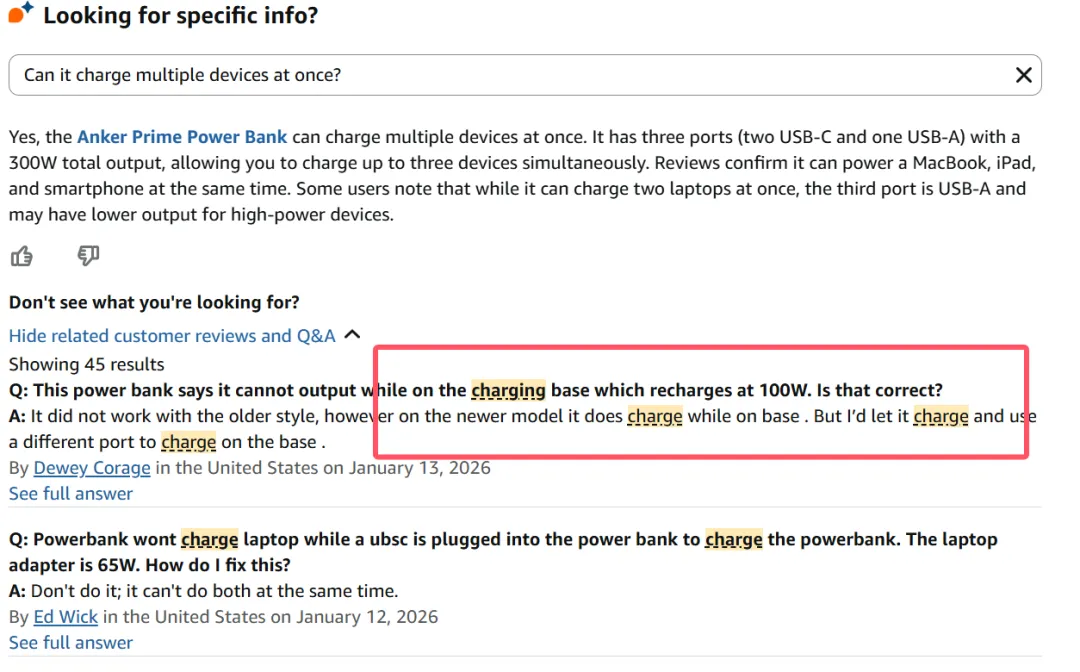
Task: Click the 'Can it charge multiple devices' field
Action: (500, 75)
